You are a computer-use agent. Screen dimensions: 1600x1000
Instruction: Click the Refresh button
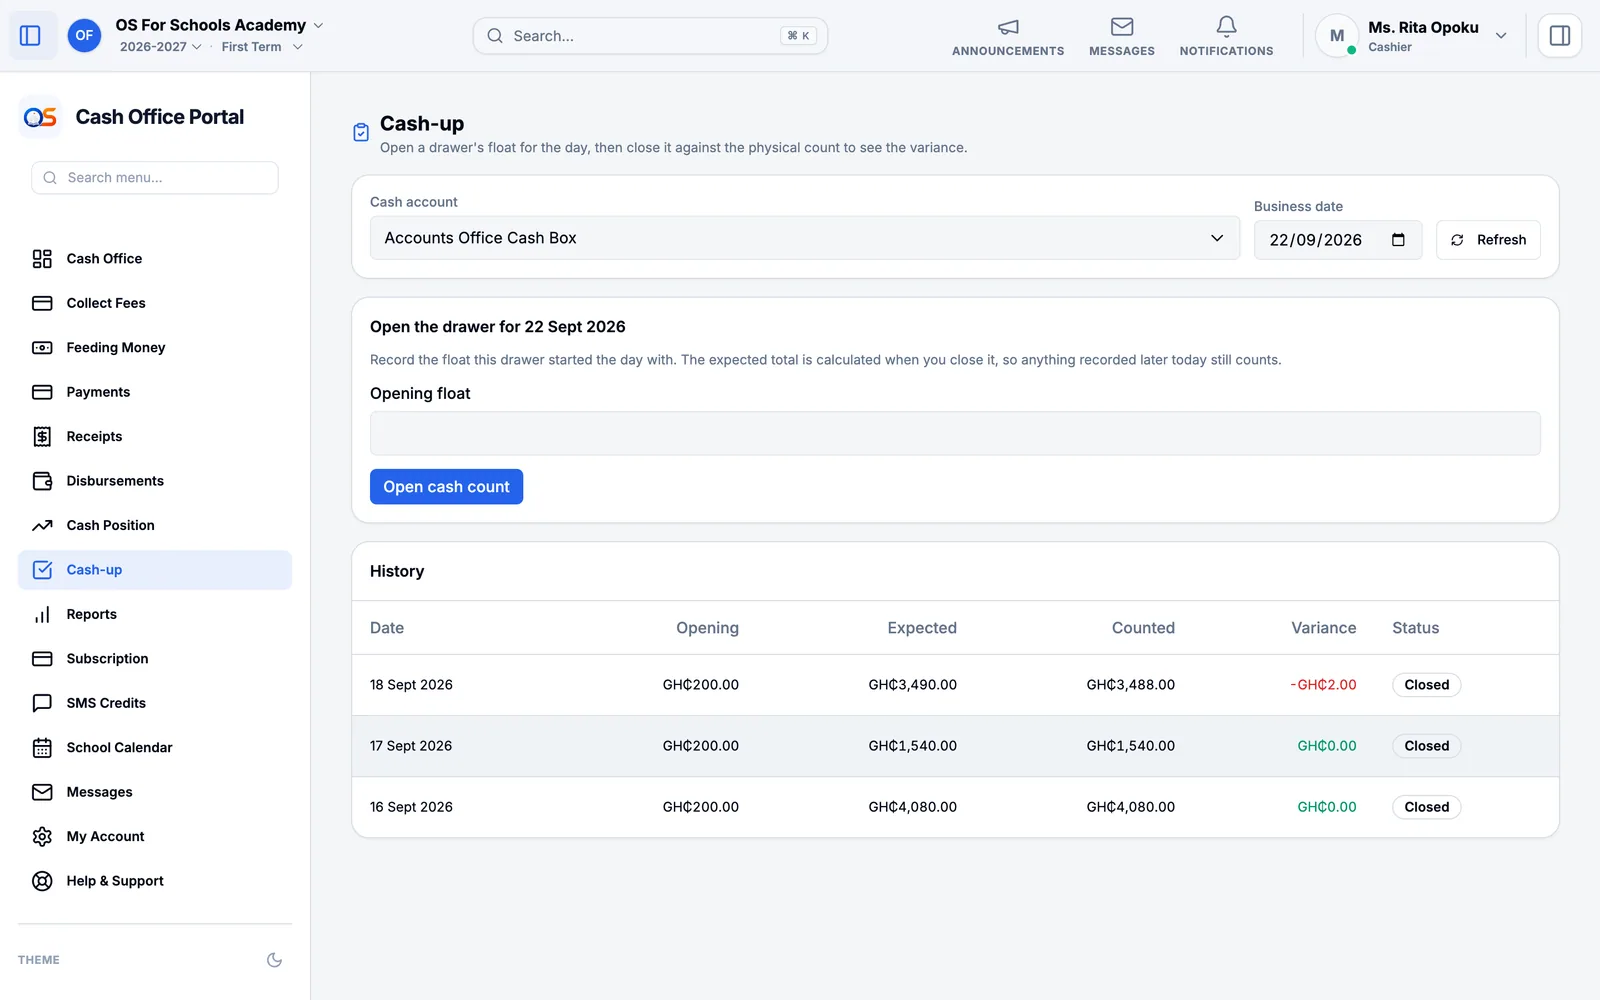pyautogui.click(x=1488, y=240)
